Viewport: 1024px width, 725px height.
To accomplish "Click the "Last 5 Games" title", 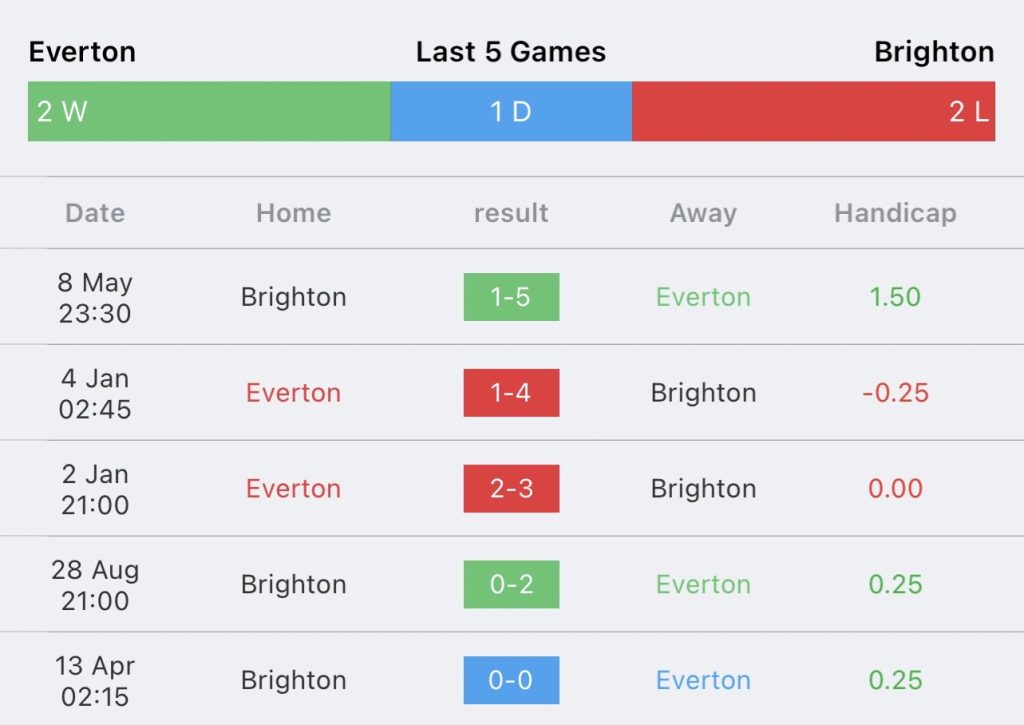I will pyautogui.click(x=511, y=52).
